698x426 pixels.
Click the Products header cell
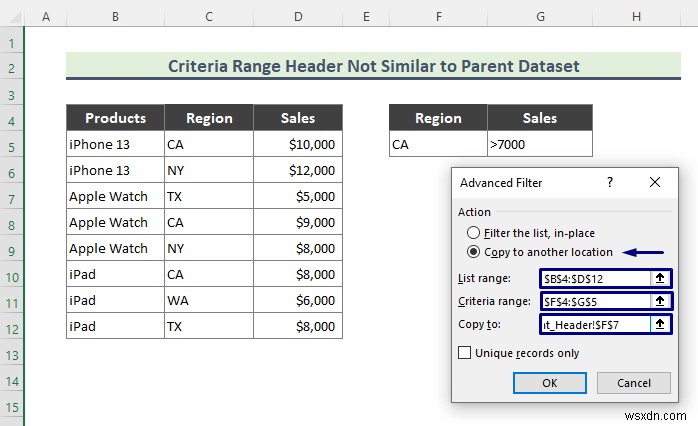[x=115, y=118]
